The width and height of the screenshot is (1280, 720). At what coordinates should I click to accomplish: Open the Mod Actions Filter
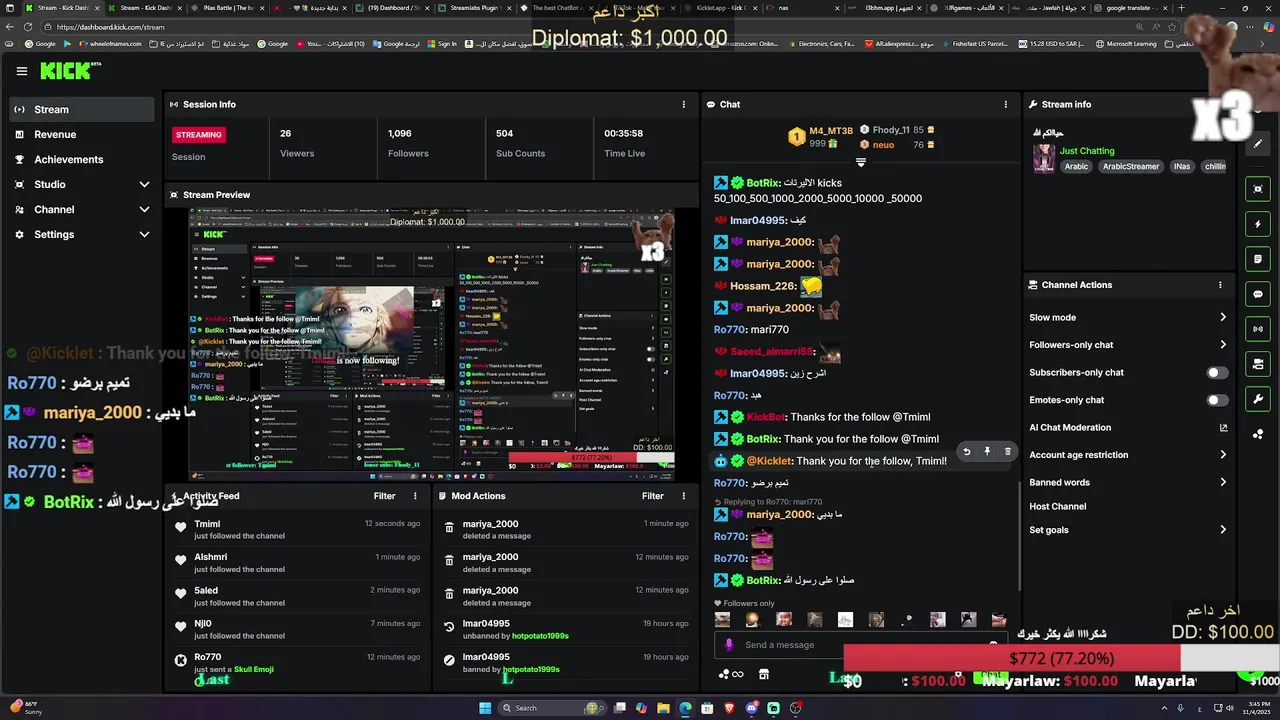[653, 496]
